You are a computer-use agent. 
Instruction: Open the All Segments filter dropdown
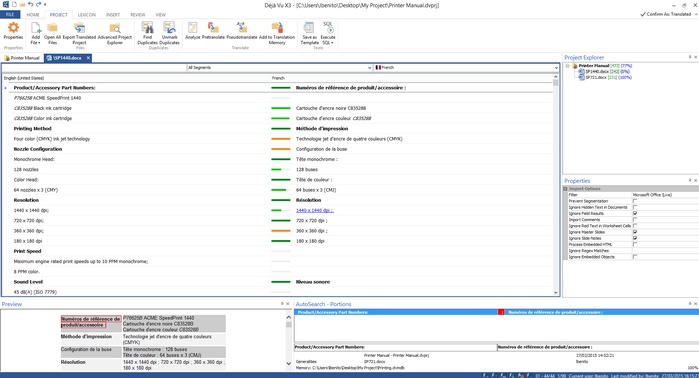279,68
